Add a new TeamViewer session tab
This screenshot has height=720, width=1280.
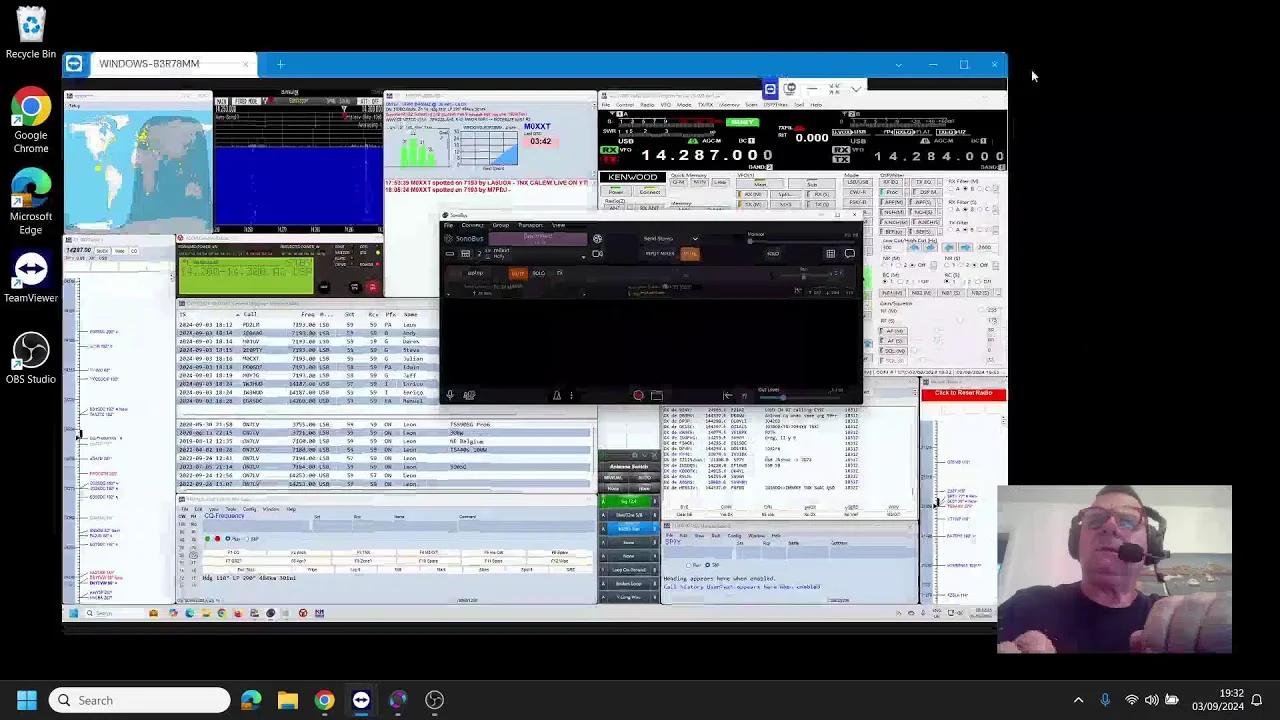[280, 64]
